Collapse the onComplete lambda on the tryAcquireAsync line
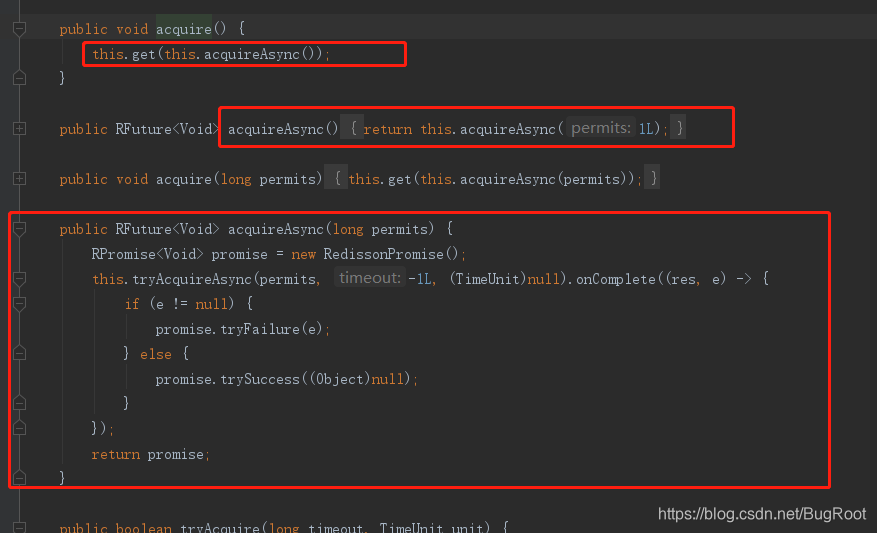The image size is (877, 533). (x=19, y=279)
